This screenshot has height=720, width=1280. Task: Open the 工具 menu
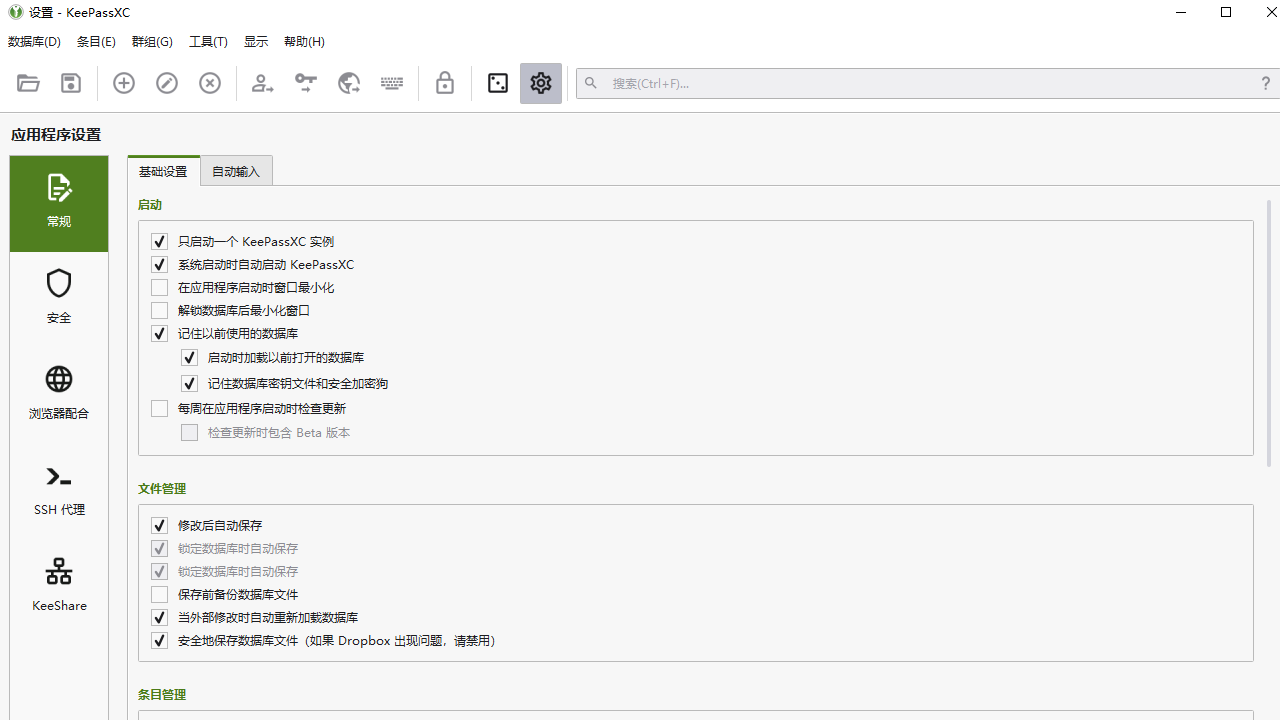(x=207, y=41)
